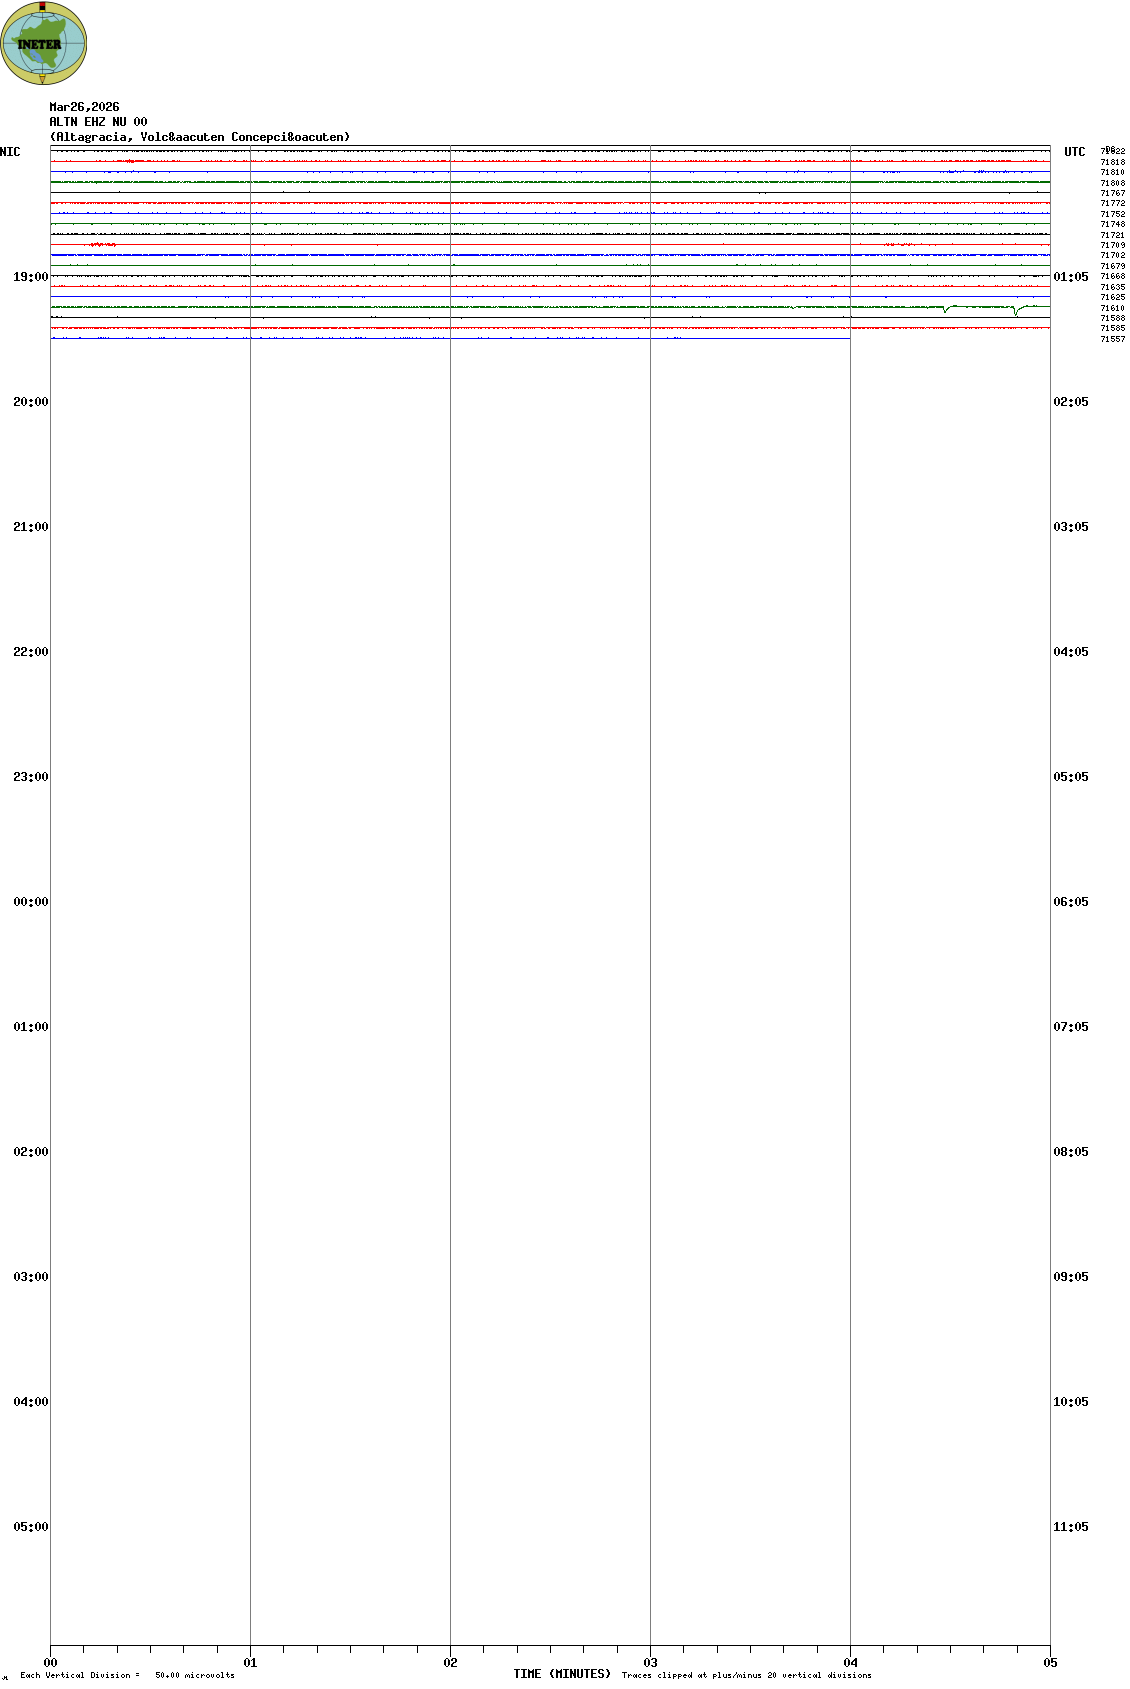Click the Altagracia volcano location caption
The height and width of the screenshot is (1689, 1130).
pos(200,137)
